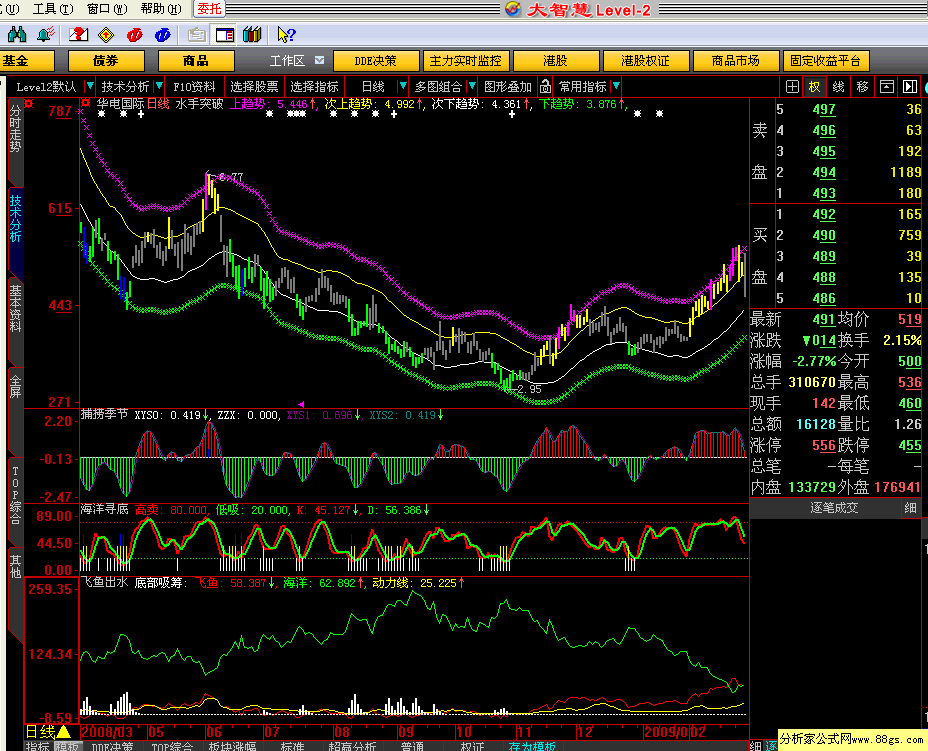Click 选择指标 in chart toolbar
Screen dimensions: 928x751
coord(314,86)
